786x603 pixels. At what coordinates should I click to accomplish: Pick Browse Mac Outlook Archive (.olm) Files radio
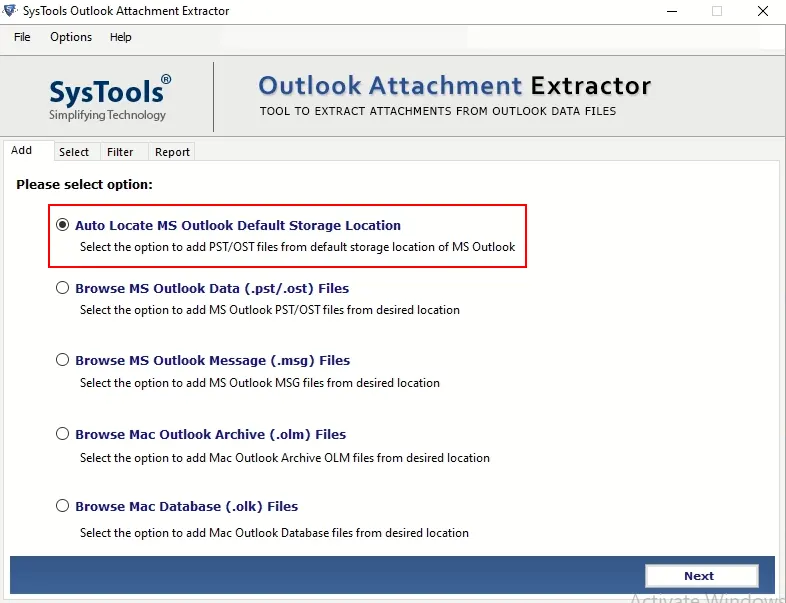(62, 434)
